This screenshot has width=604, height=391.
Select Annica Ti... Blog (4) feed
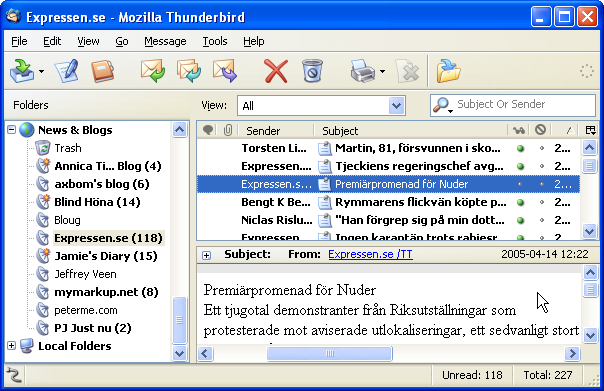[x=108, y=166]
